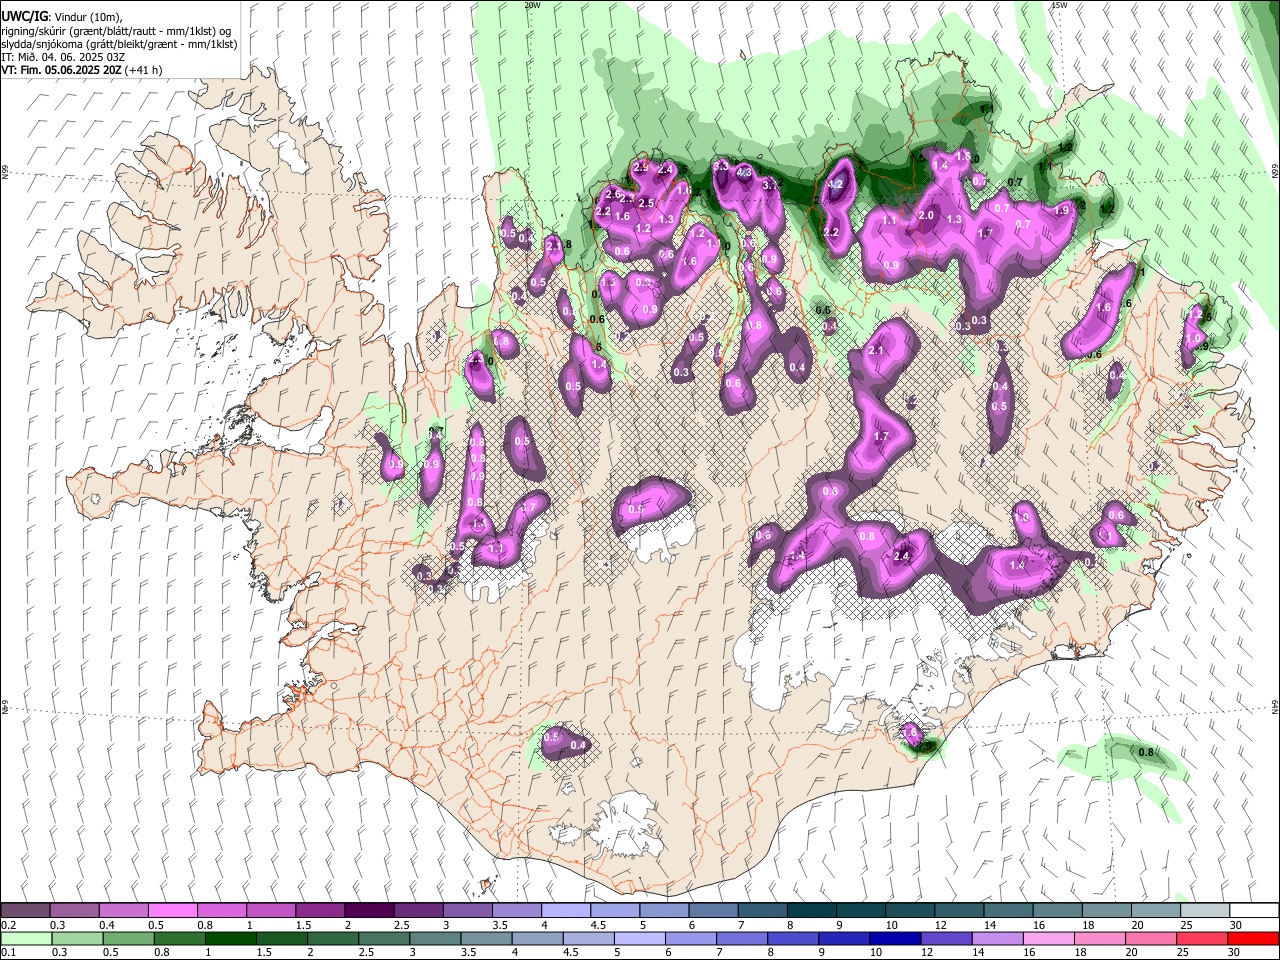Click the '(+41 h)' forecast offset
Viewport: 1280px width, 960px height.
(142, 70)
